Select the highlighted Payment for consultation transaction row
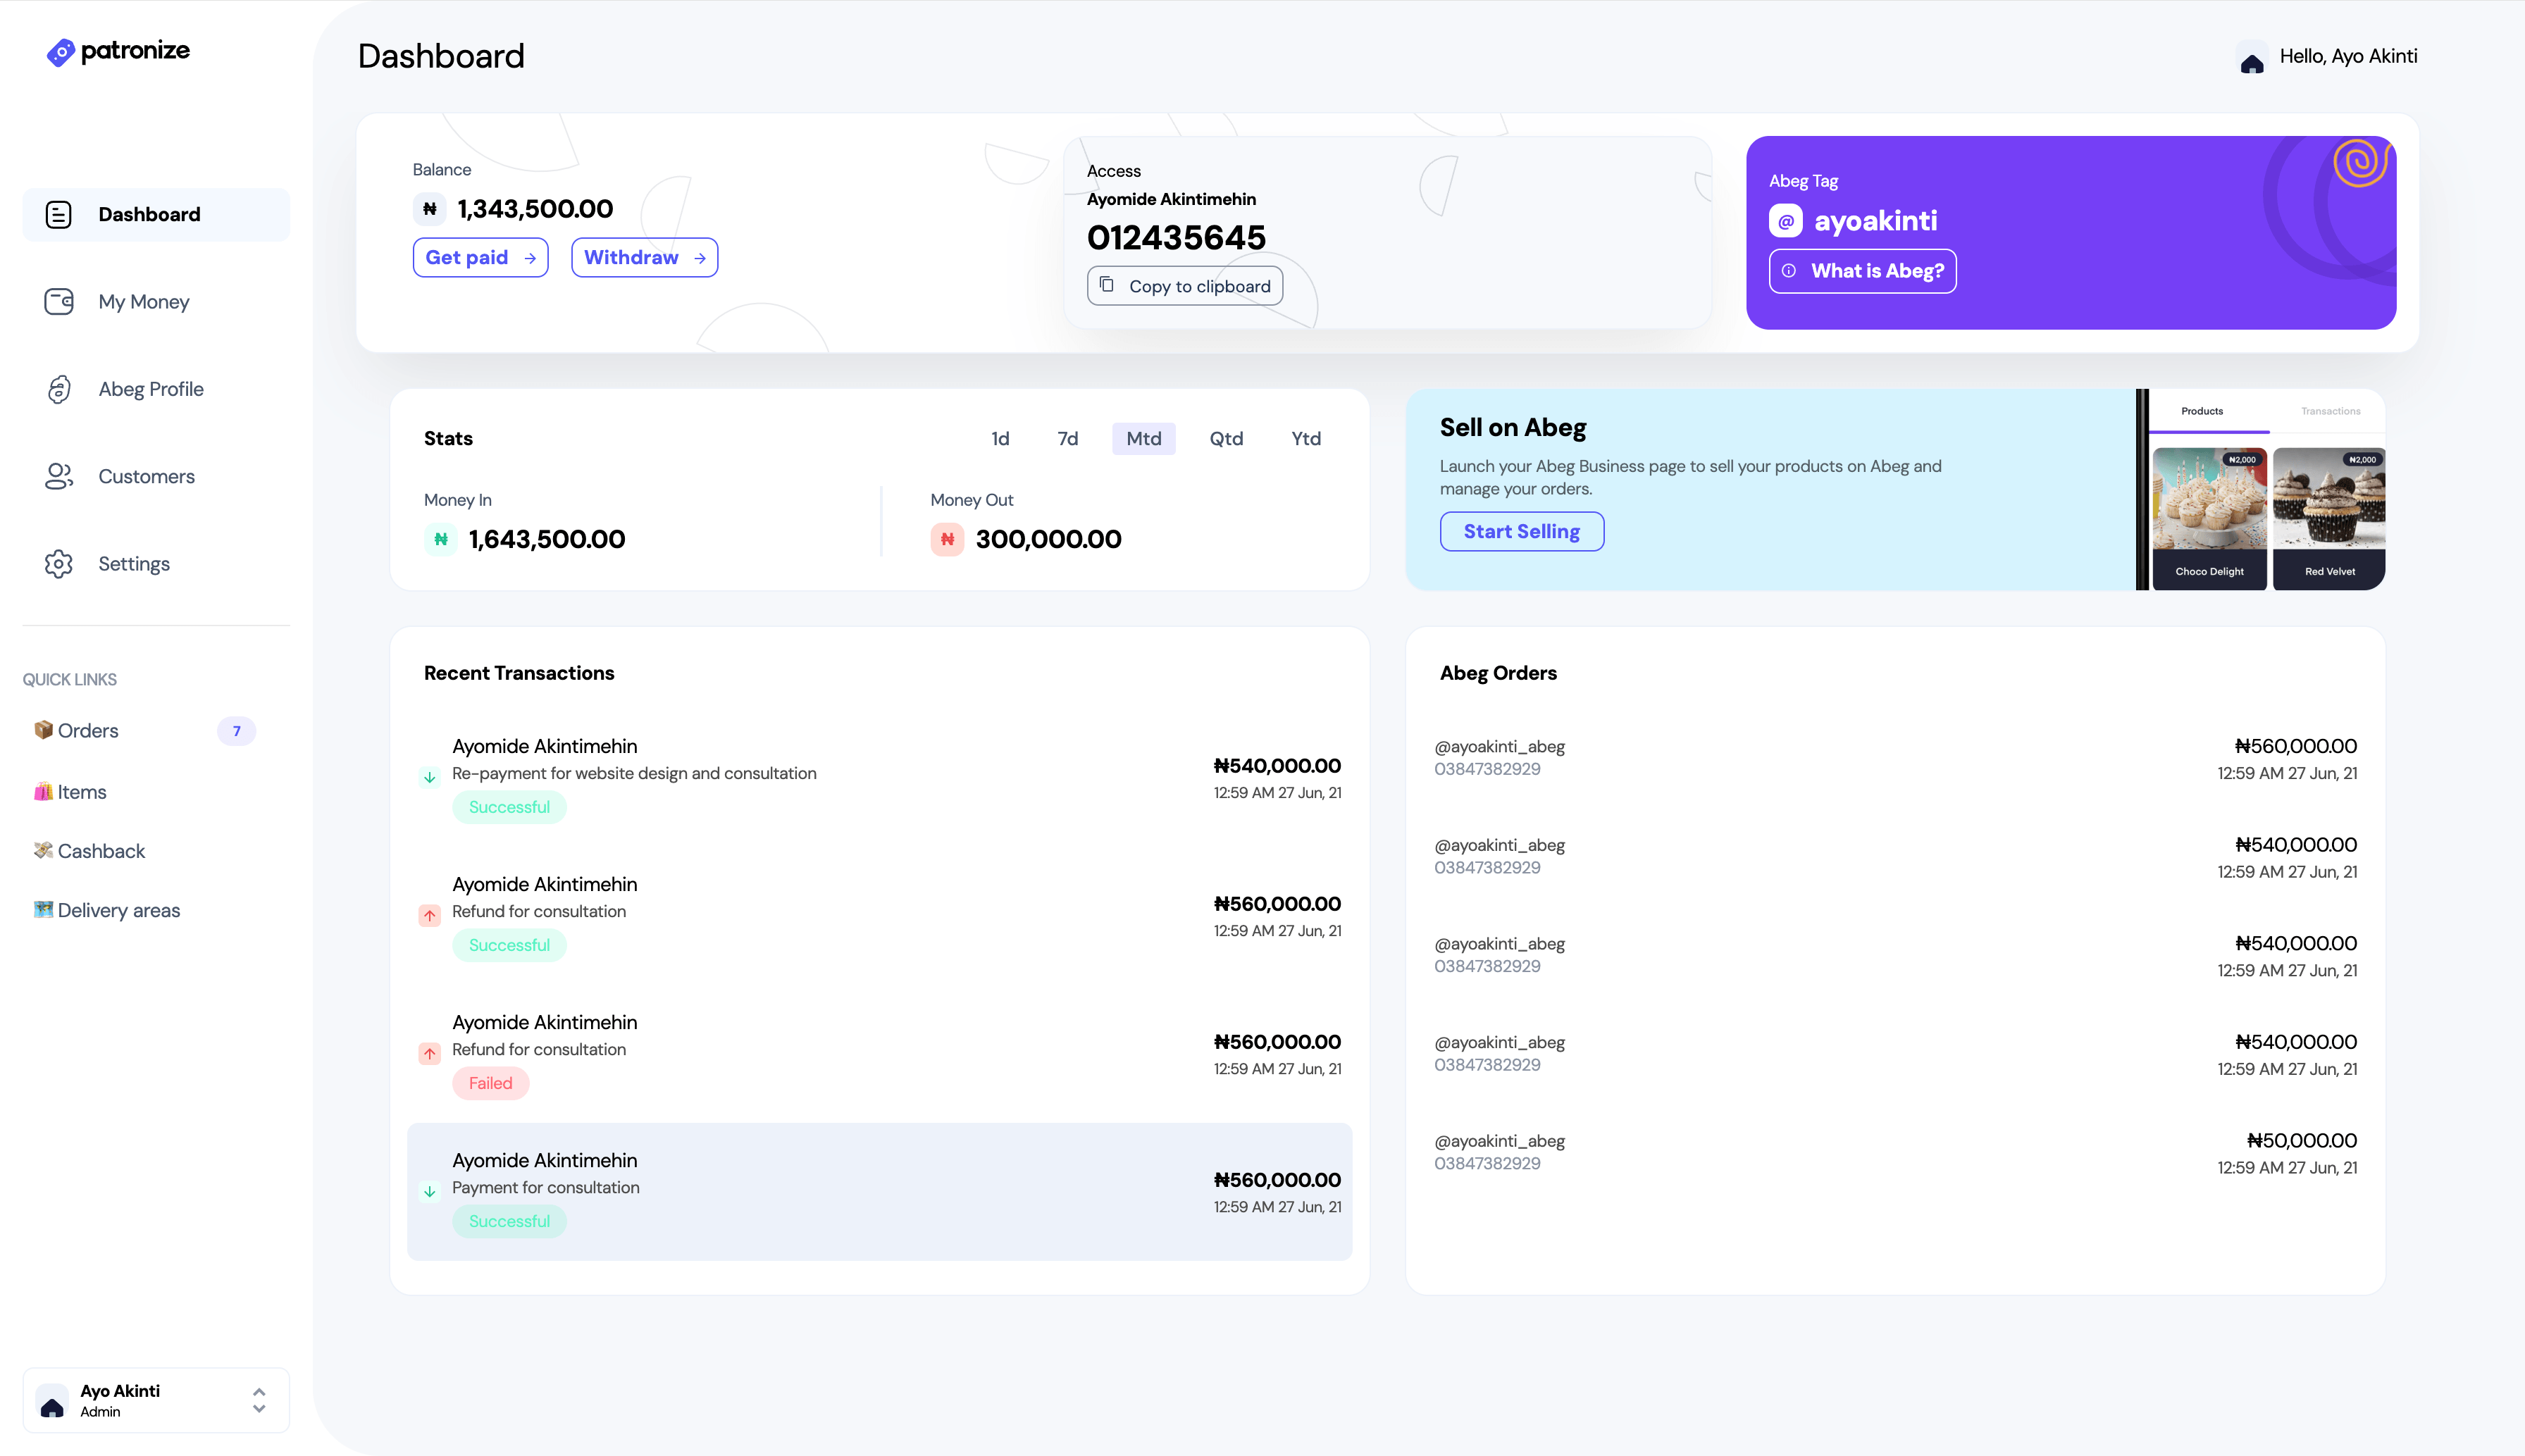This screenshot has width=2525, height=1456. tap(879, 1191)
